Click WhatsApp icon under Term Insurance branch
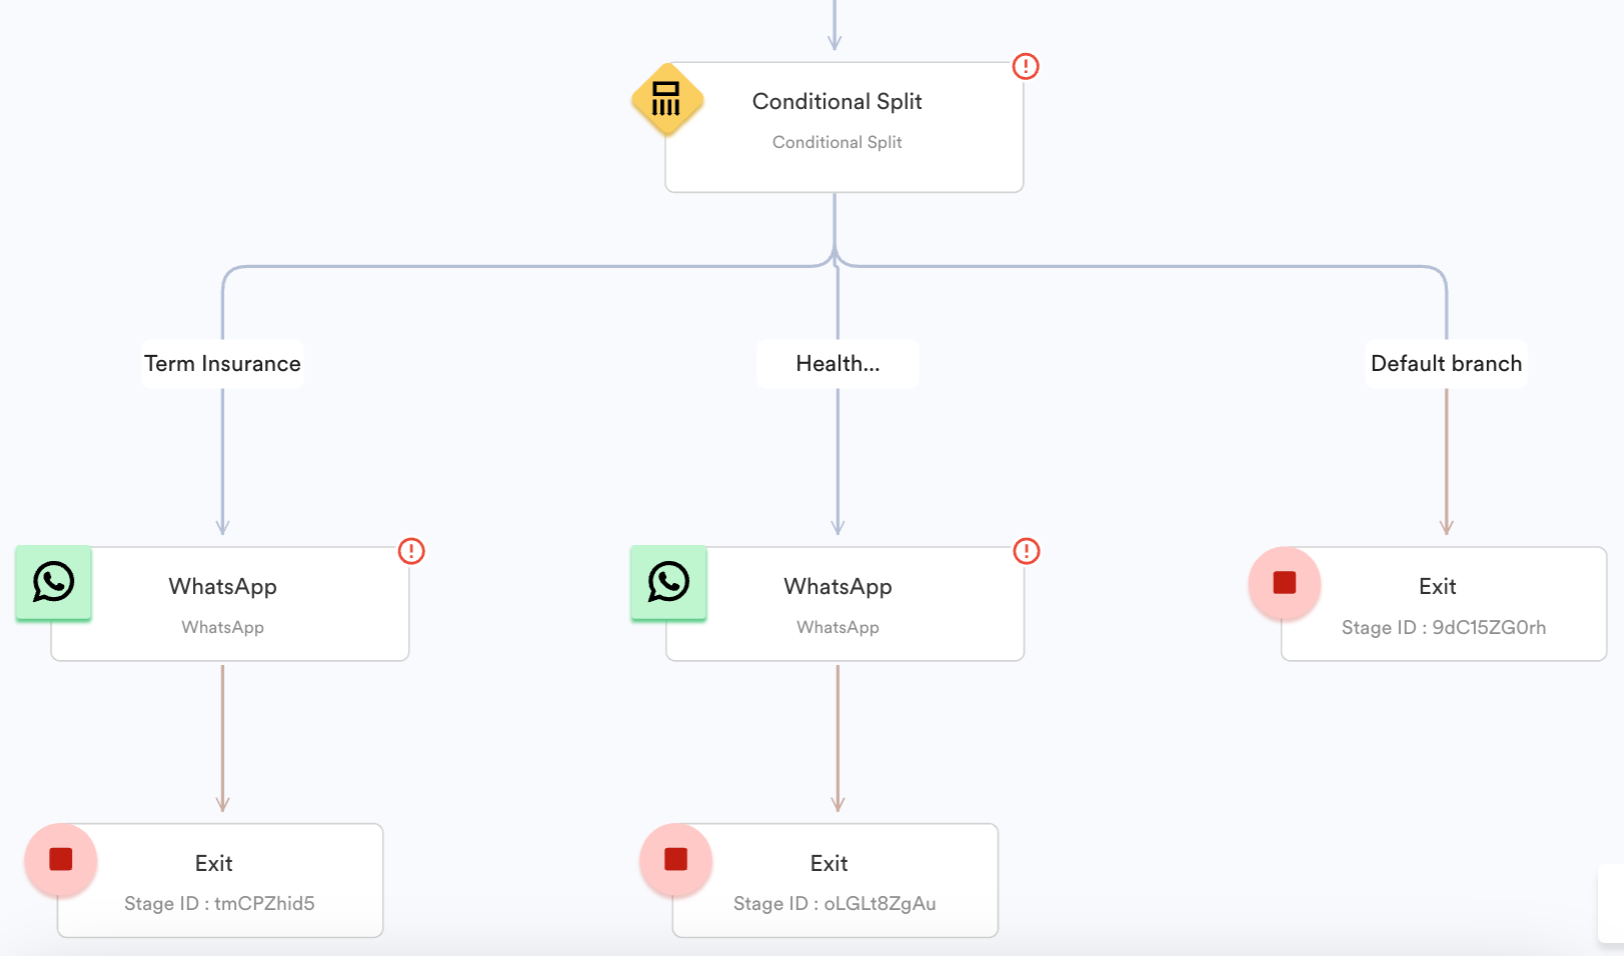The image size is (1624, 956). tap(54, 583)
